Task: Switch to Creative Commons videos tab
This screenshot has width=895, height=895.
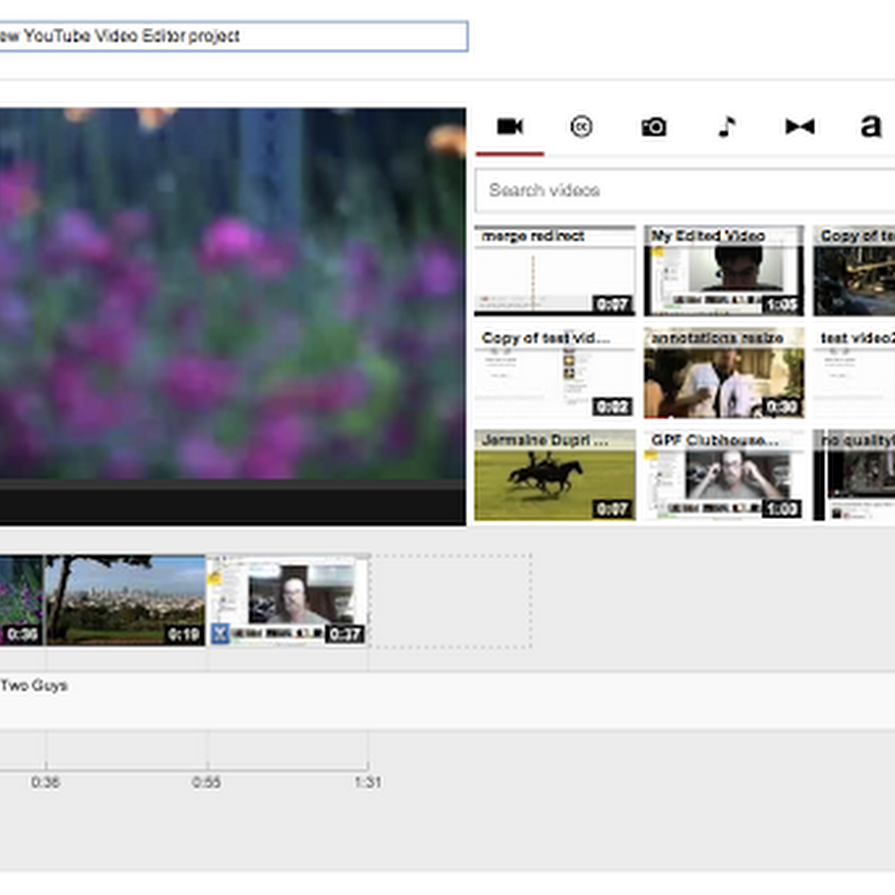Action: [581, 127]
